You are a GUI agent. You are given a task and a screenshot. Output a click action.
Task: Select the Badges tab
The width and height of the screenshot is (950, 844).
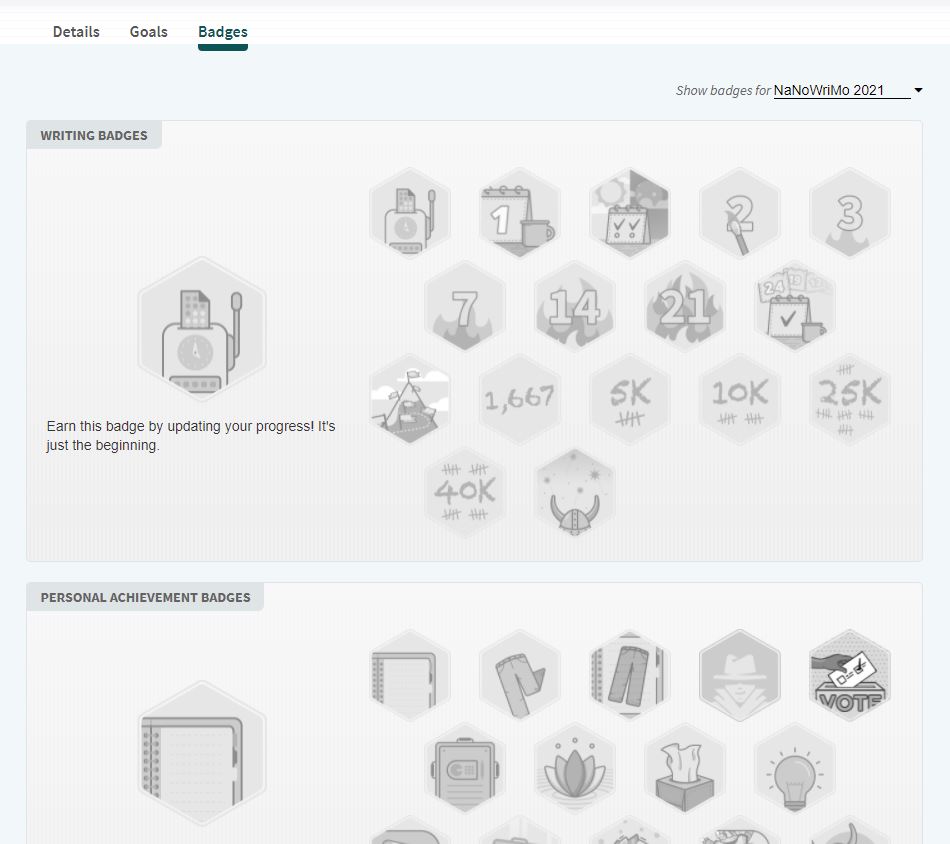222,31
